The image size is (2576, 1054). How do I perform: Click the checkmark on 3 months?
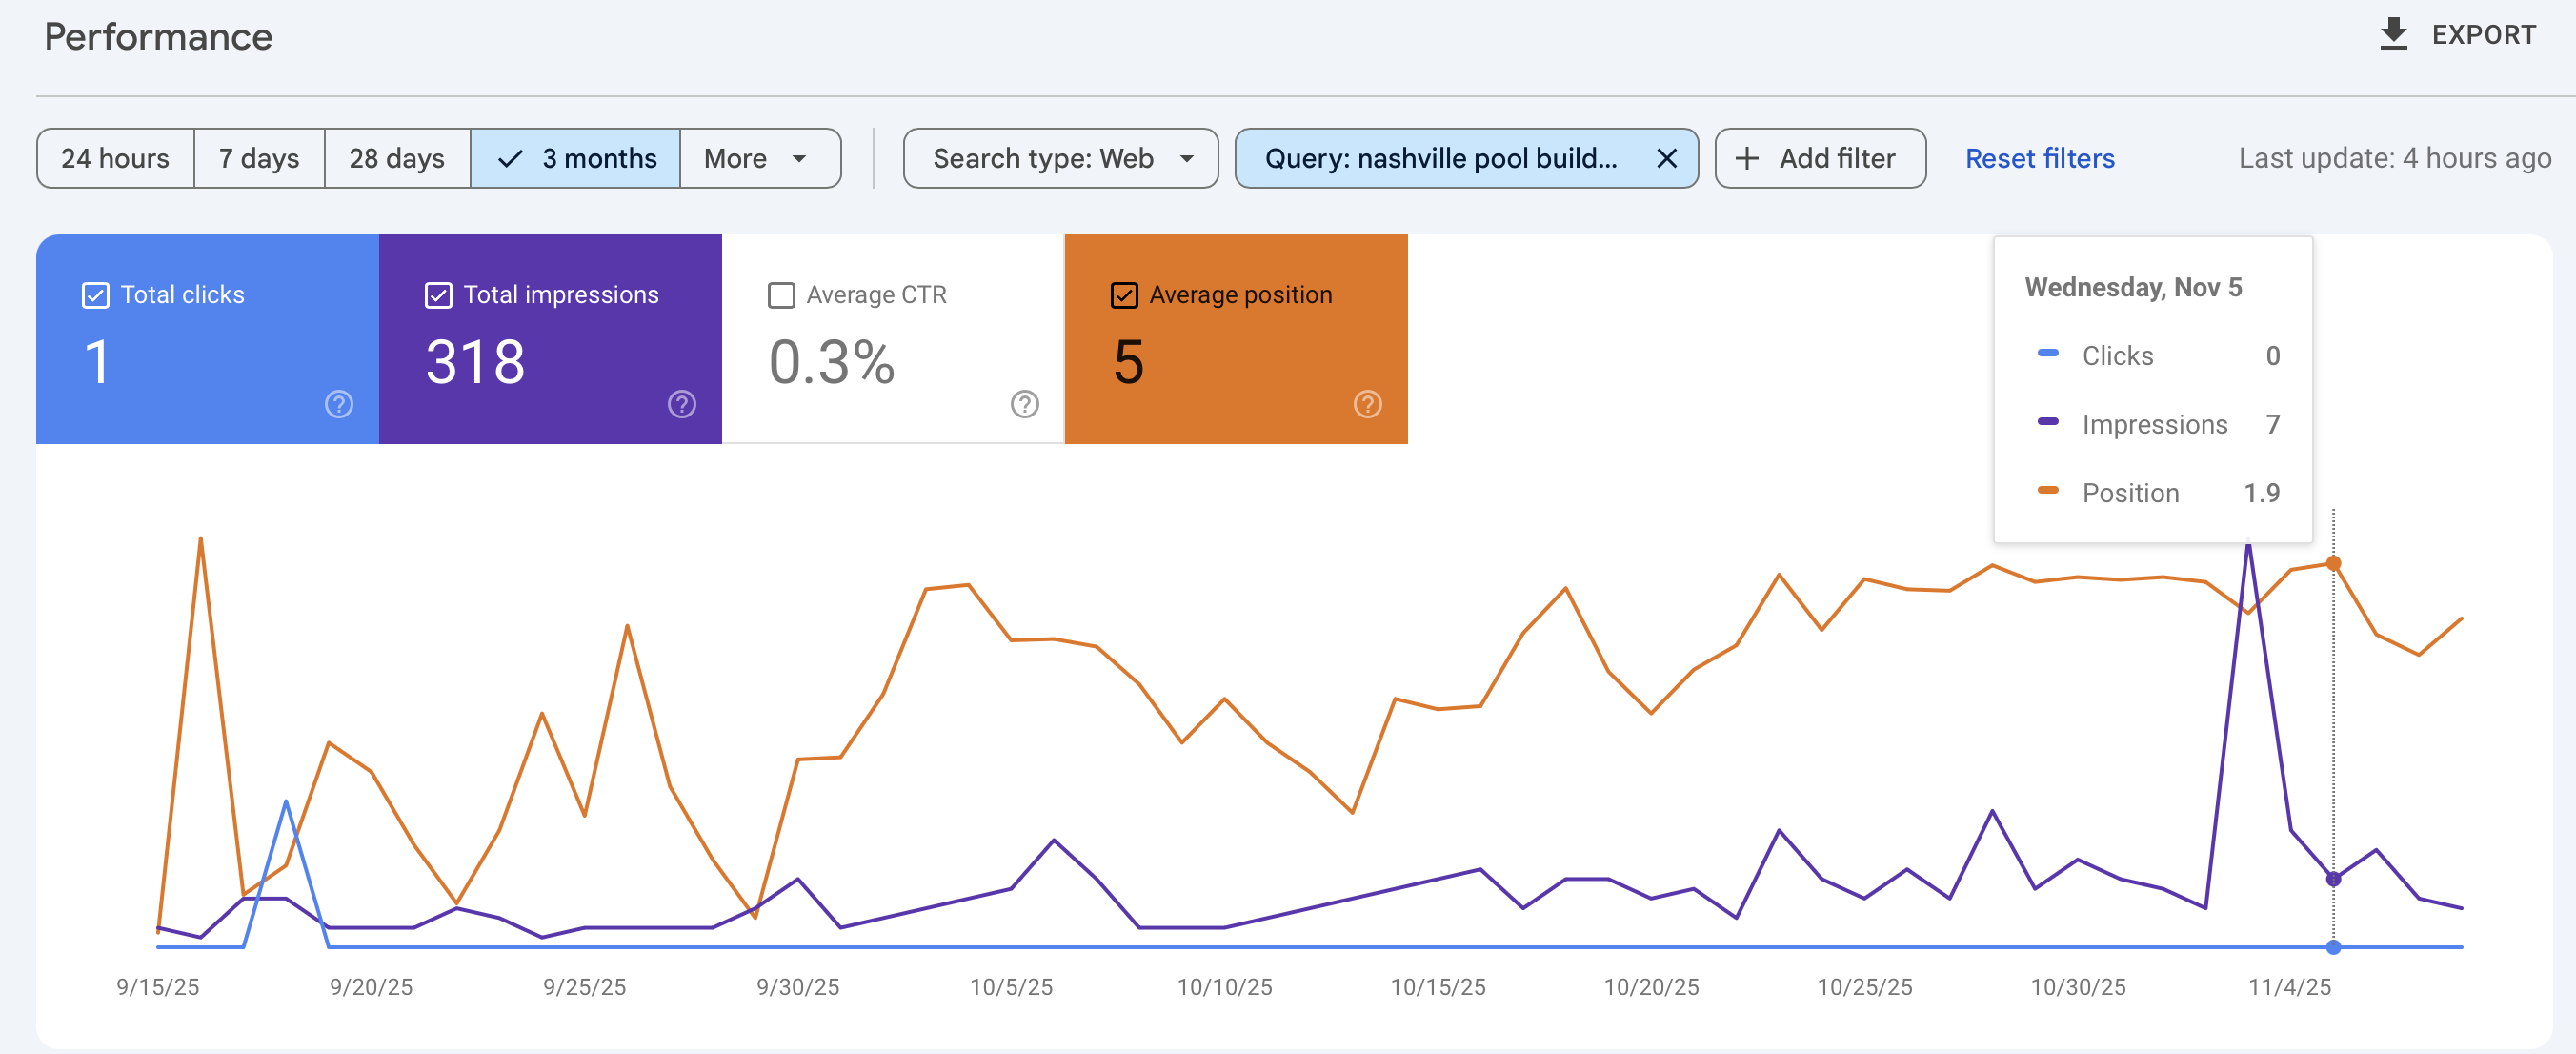point(510,158)
